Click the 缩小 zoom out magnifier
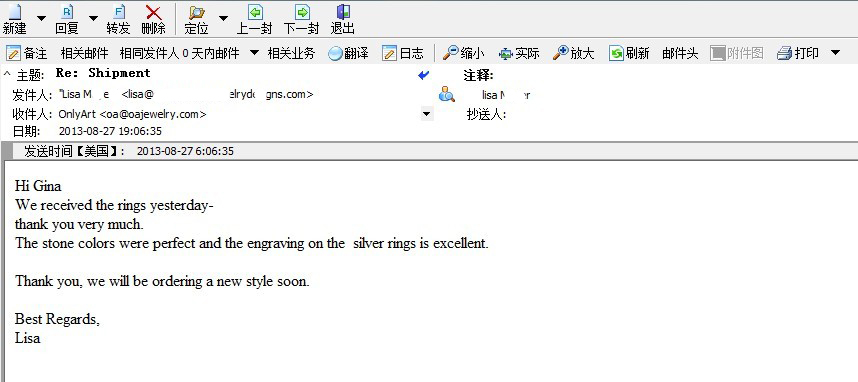Image resolution: width=858 pixels, height=382 pixels. point(450,53)
